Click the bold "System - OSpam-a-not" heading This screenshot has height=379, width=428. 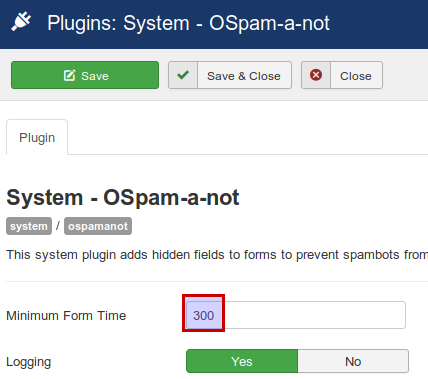pyautogui.click(x=123, y=197)
